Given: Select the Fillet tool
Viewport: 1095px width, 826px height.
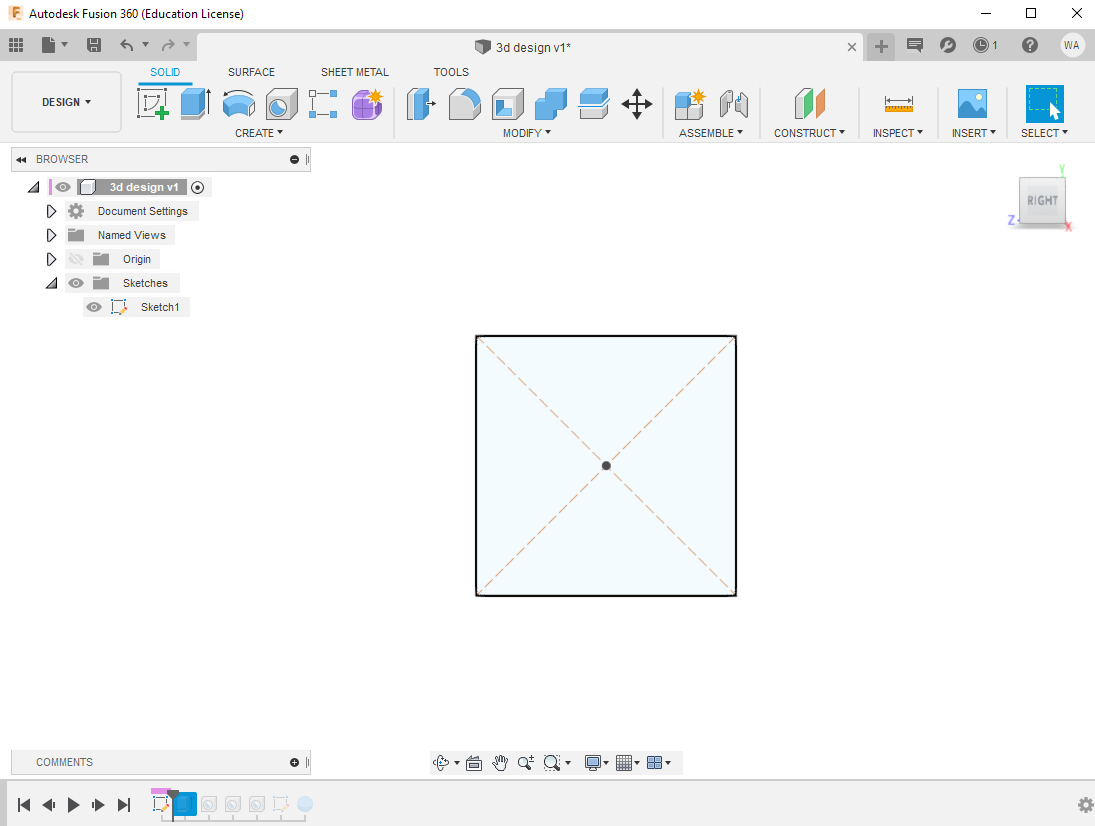Looking at the screenshot, I should (x=464, y=103).
